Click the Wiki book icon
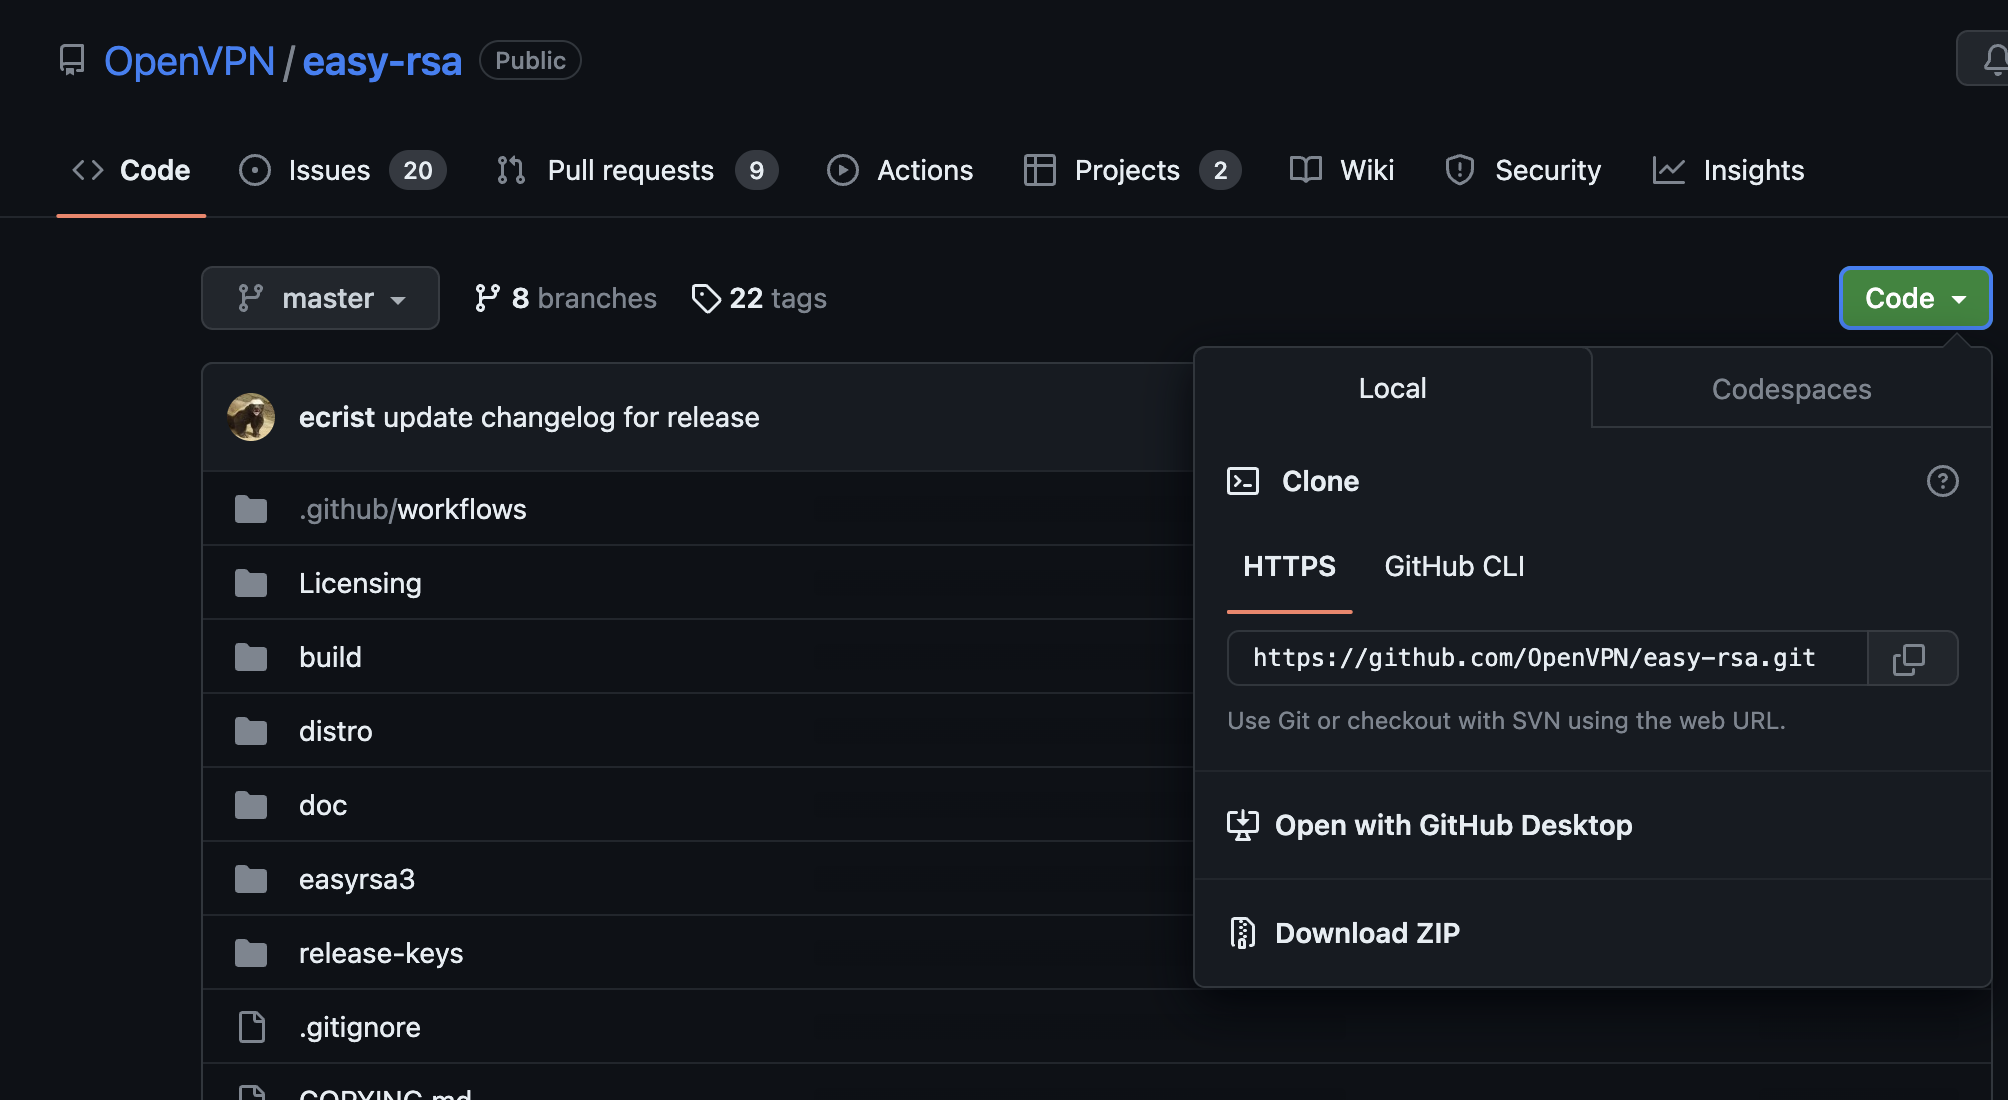This screenshot has width=2008, height=1100. tap(1305, 170)
